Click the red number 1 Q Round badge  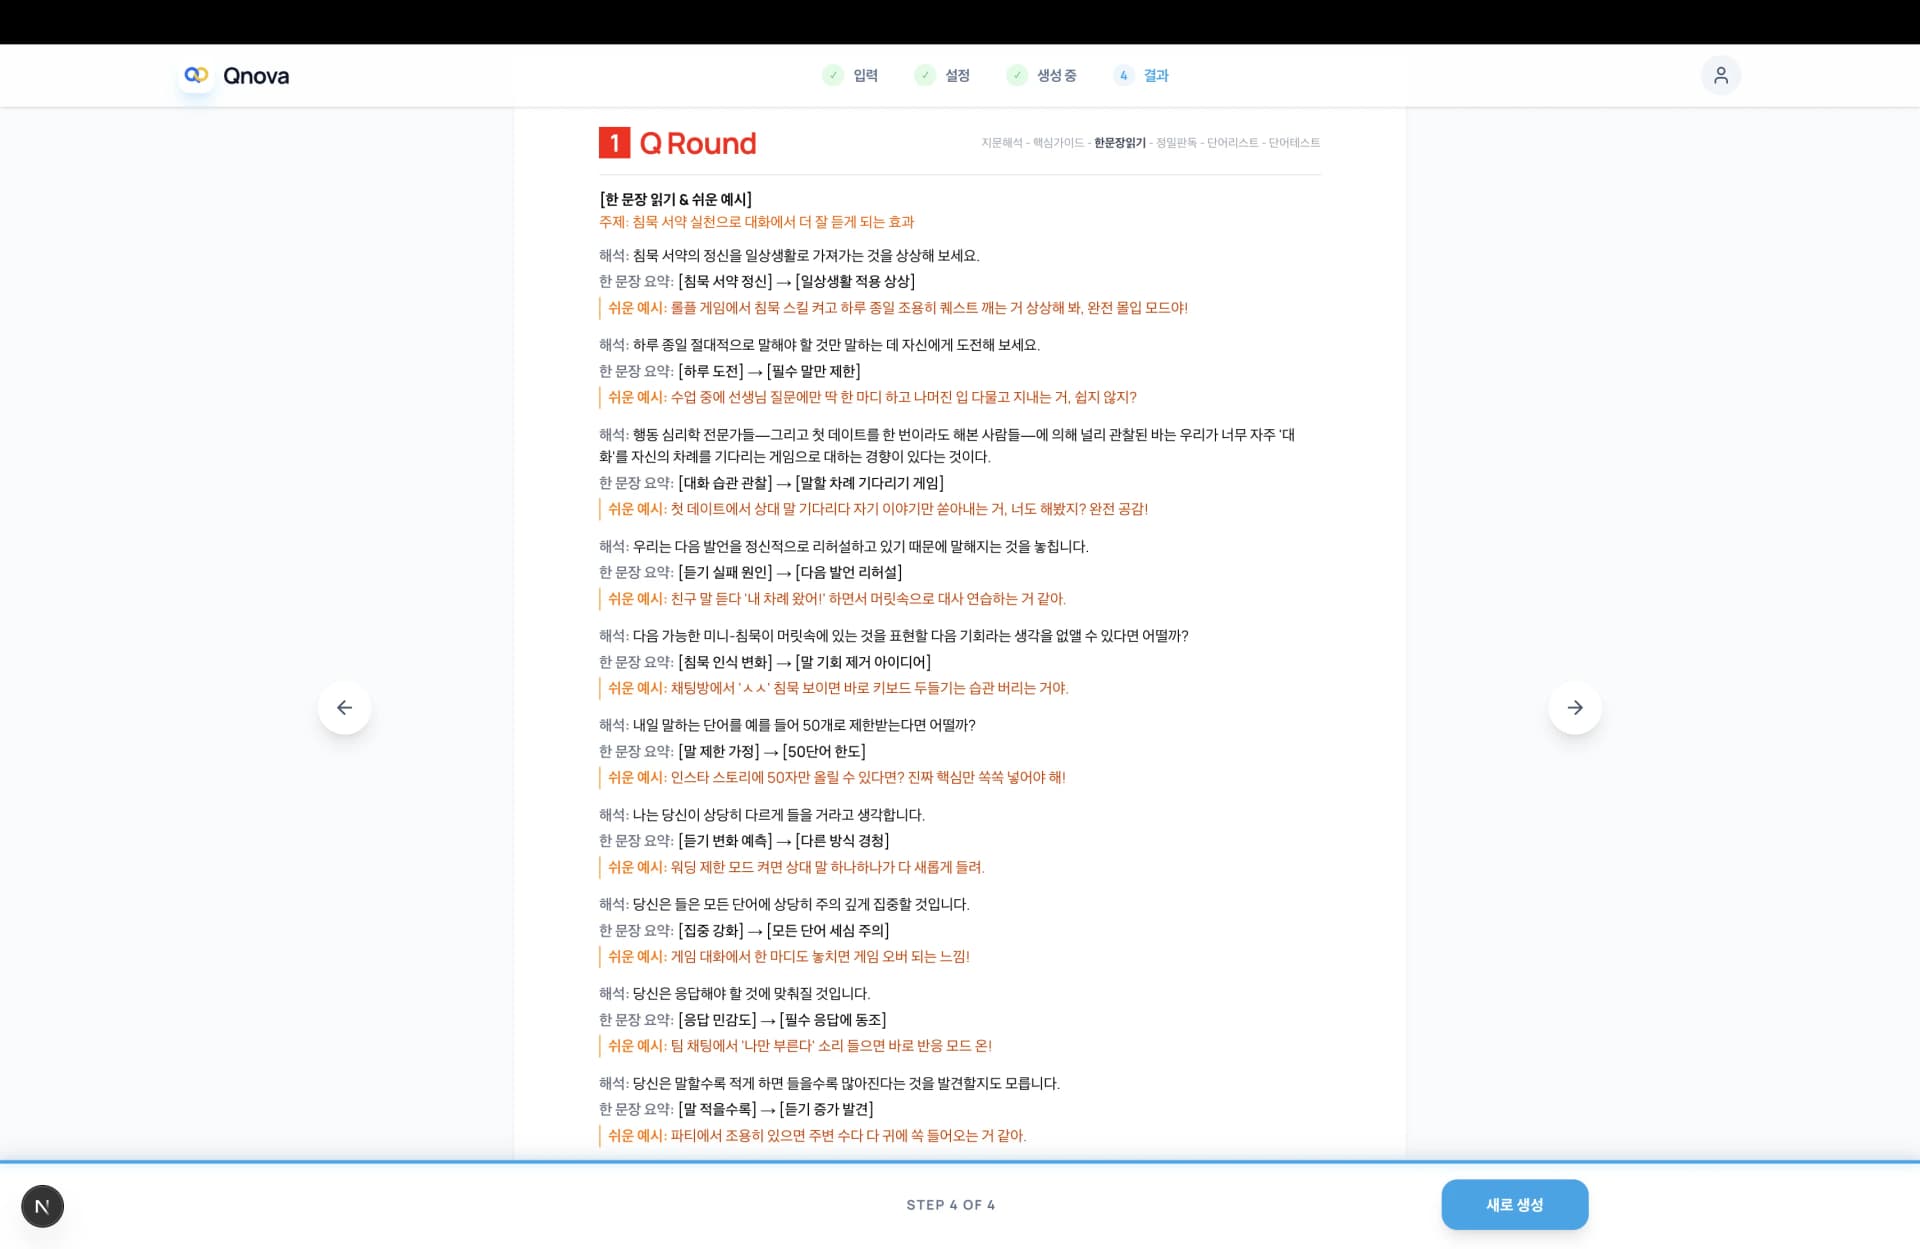pyautogui.click(x=614, y=143)
